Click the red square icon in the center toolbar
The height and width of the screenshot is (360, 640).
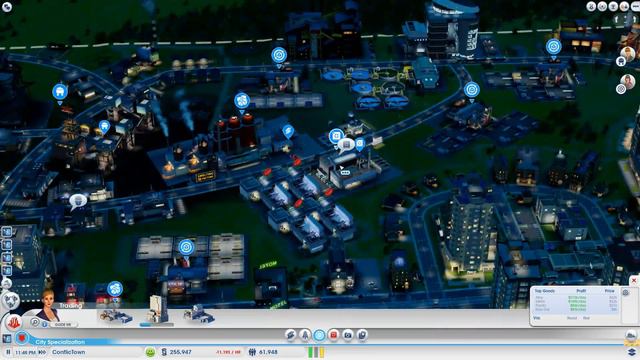click(333, 335)
